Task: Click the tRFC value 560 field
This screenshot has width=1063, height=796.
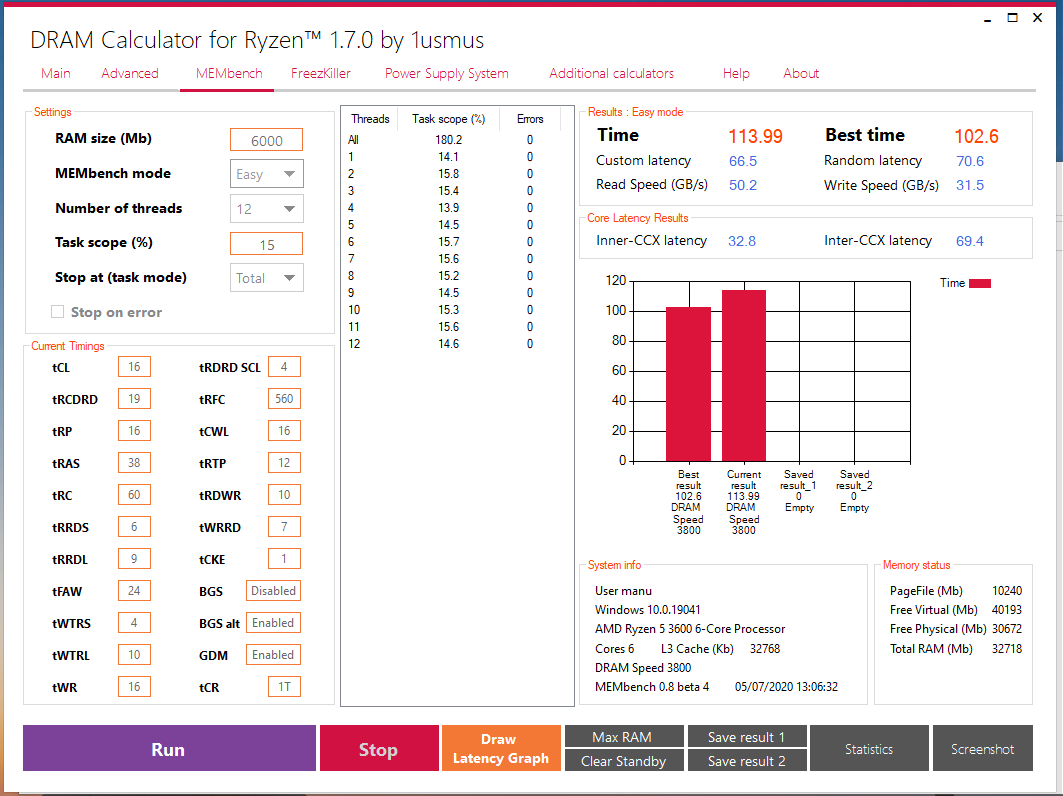Action: click(x=284, y=399)
